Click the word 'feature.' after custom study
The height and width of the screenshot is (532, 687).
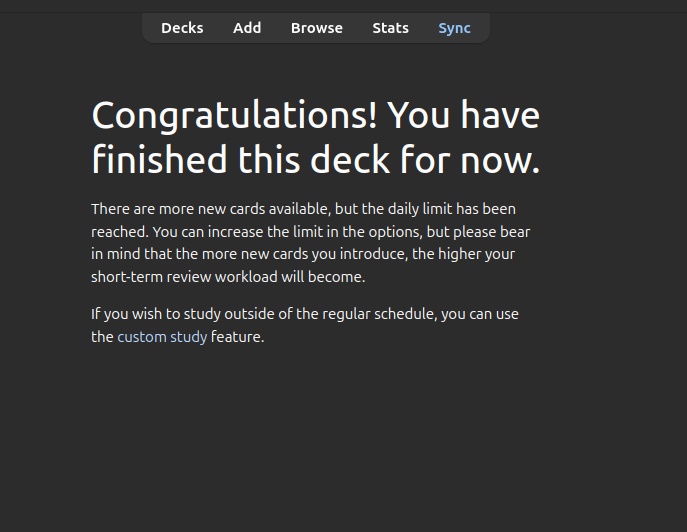coord(237,337)
